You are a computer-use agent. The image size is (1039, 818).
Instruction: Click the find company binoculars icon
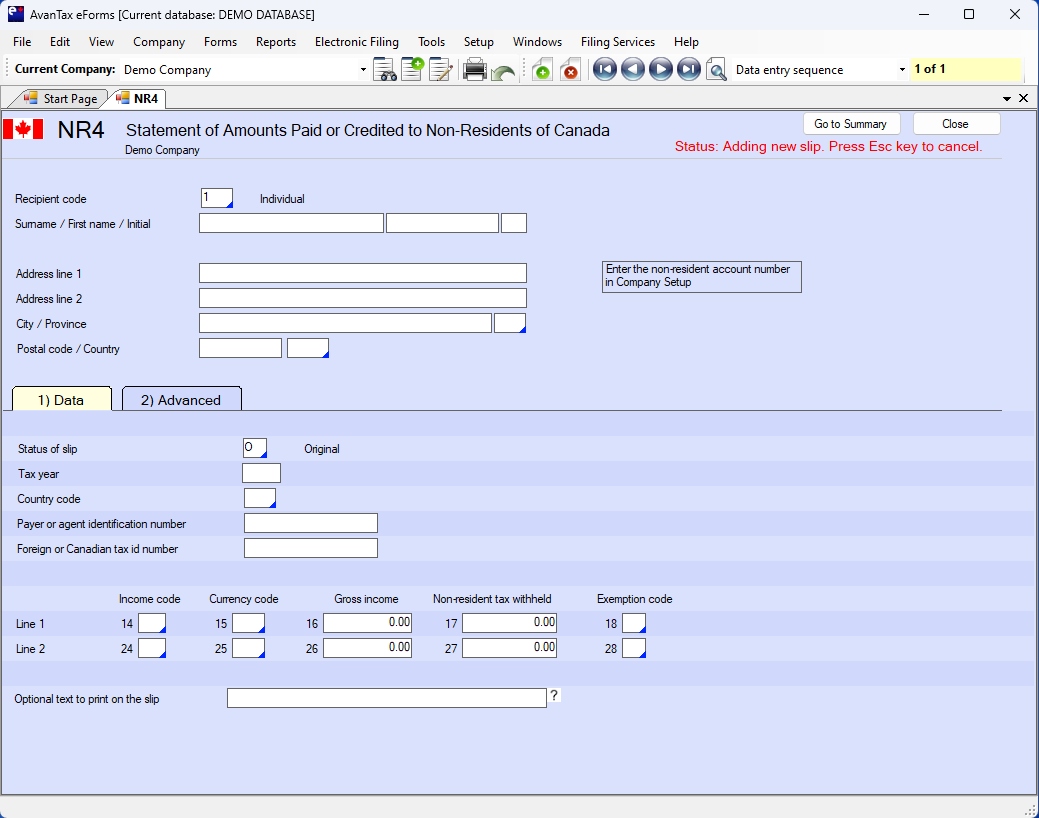click(x=385, y=70)
